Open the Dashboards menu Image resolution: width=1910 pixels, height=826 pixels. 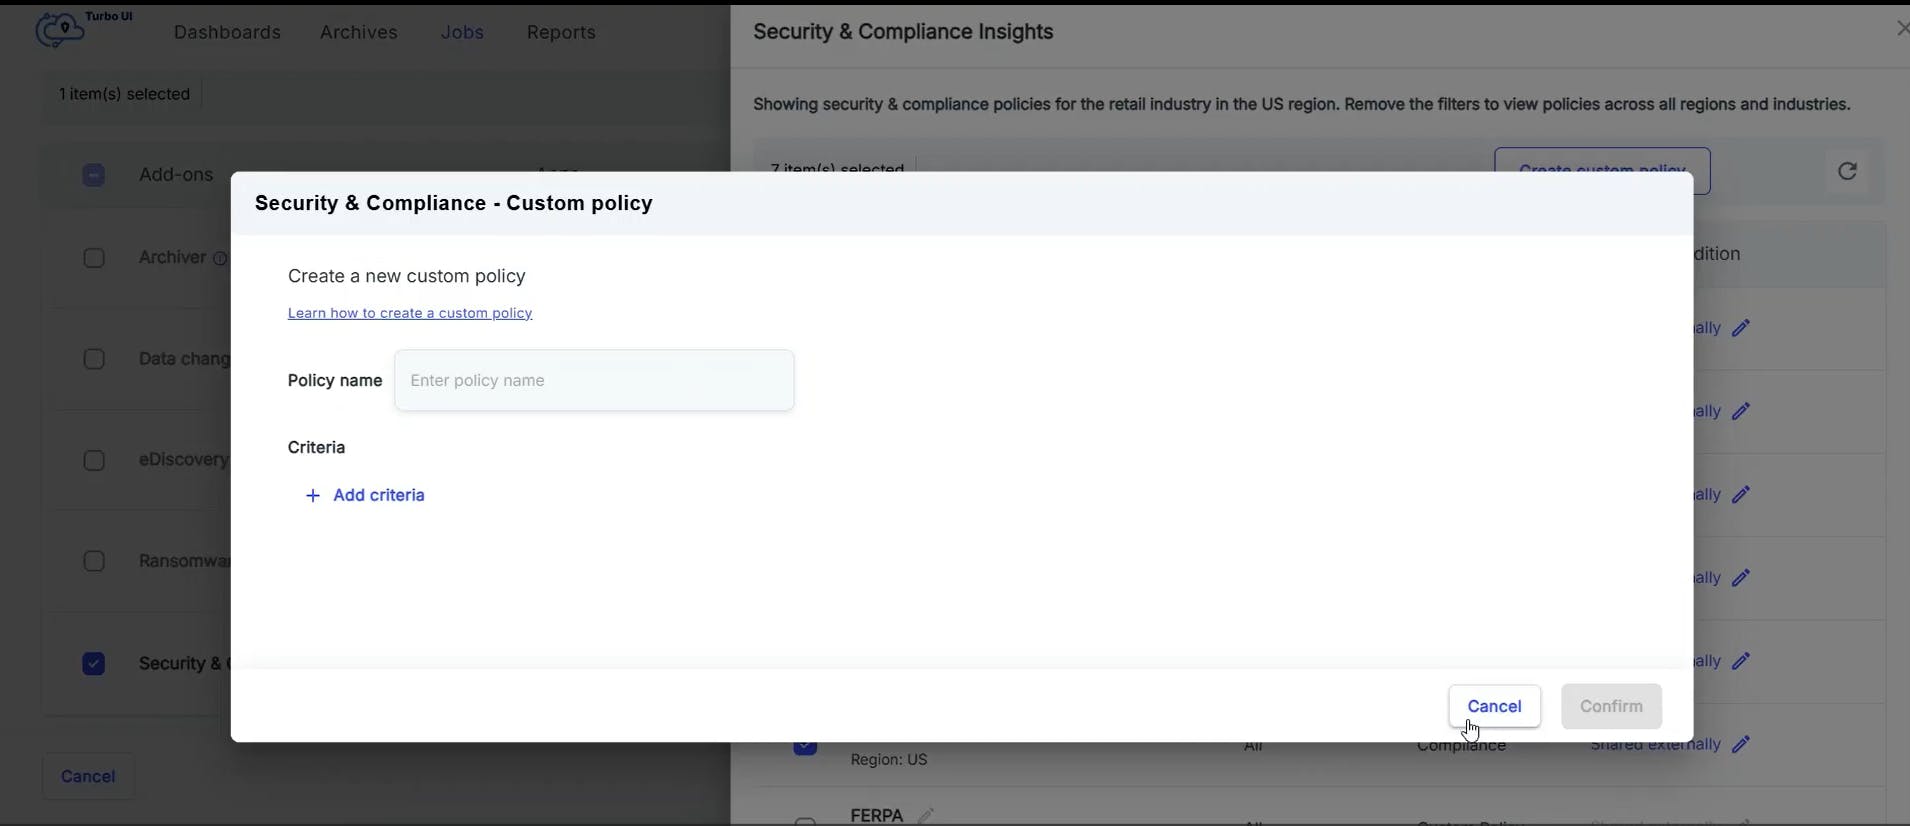tap(227, 32)
